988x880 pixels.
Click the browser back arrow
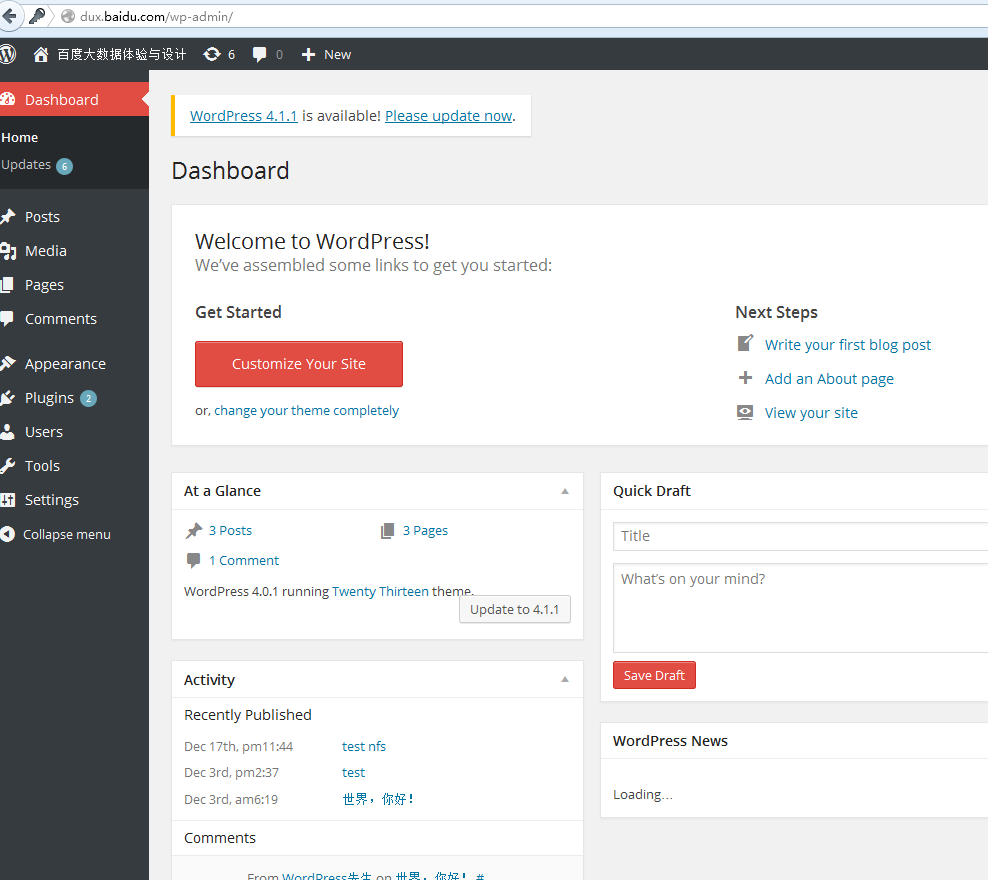pos(9,16)
